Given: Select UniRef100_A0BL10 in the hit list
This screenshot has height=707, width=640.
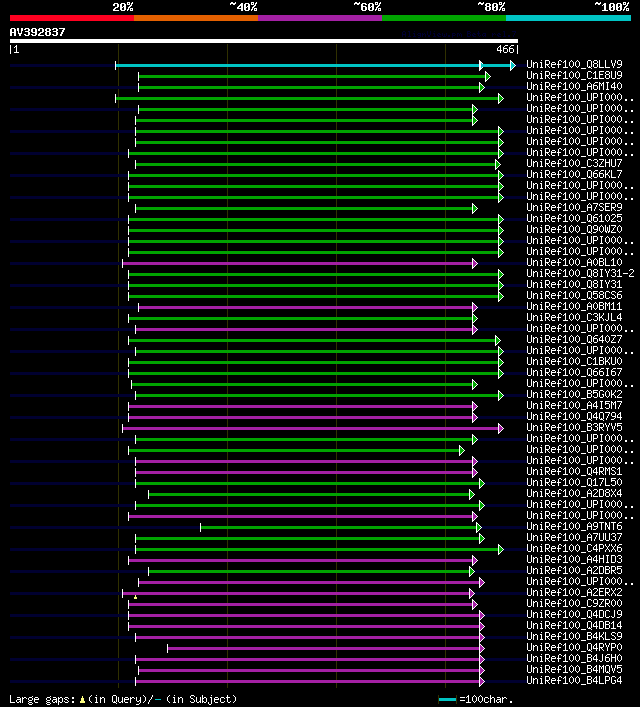Looking at the screenshot, I should tap(574, 262).
